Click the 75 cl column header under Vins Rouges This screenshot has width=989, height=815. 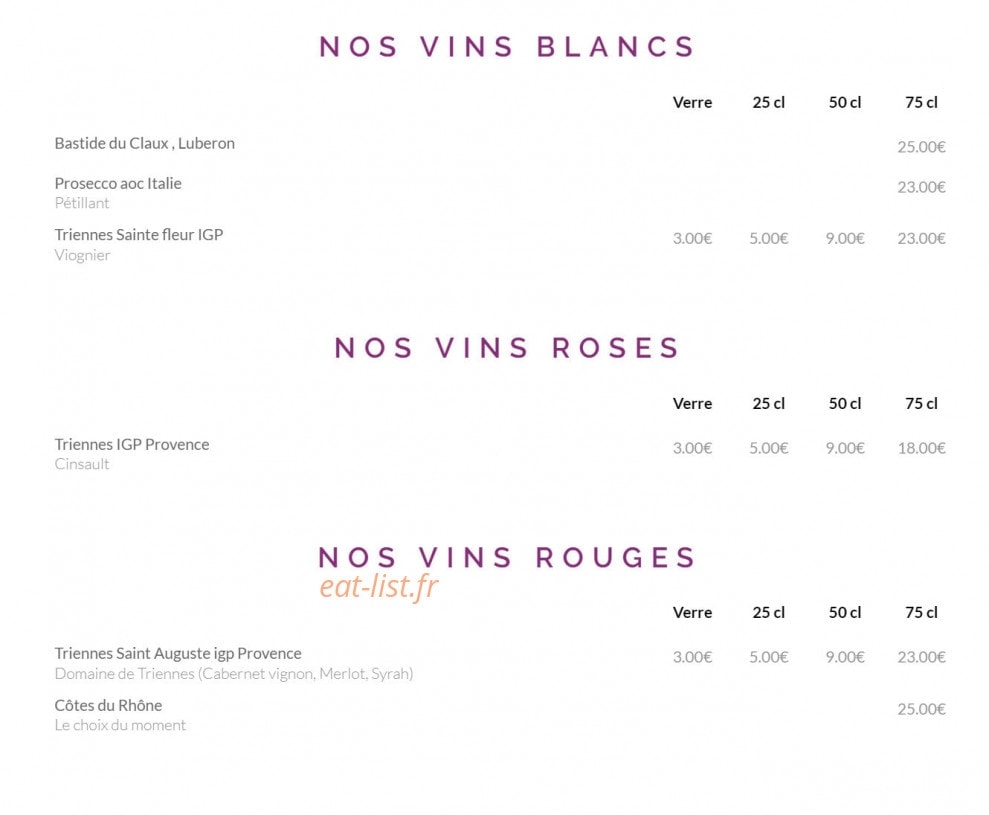(922, 612)
